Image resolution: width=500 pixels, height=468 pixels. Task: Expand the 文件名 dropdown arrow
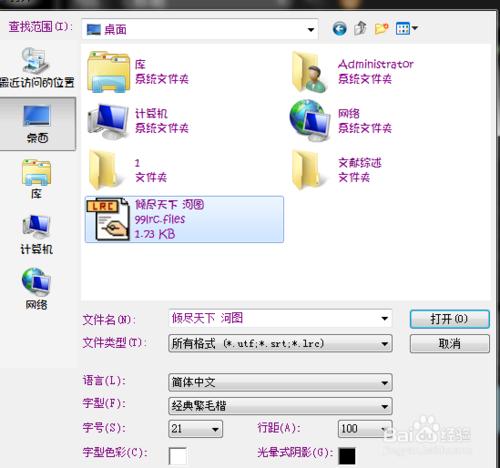pos(384,318)
